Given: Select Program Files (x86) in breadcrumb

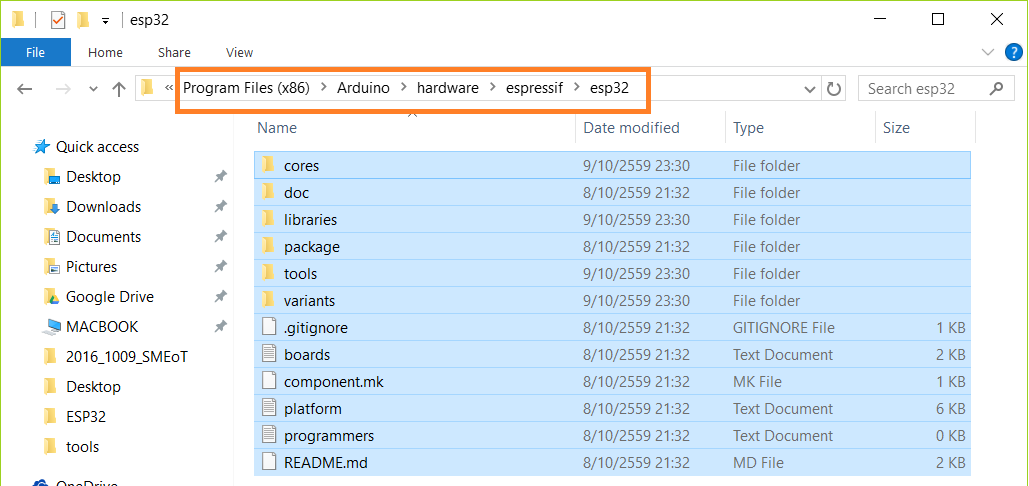Looking at the screenshot, I should click(x=246, y=88).
